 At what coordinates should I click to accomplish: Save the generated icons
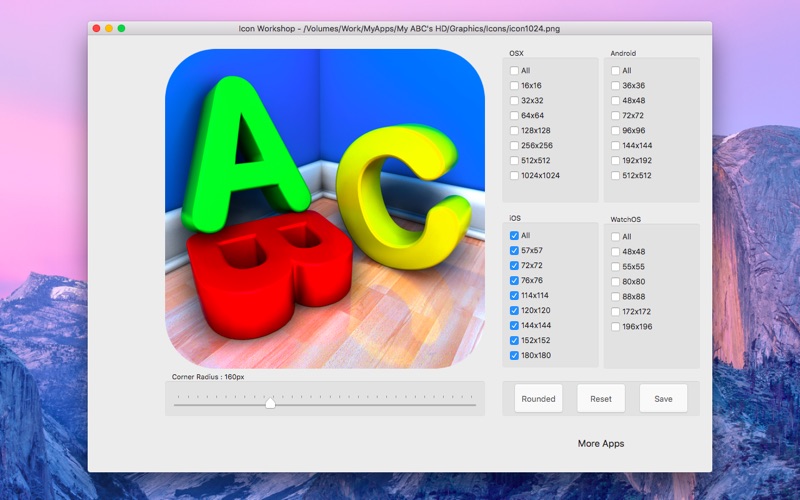point(663,398)
